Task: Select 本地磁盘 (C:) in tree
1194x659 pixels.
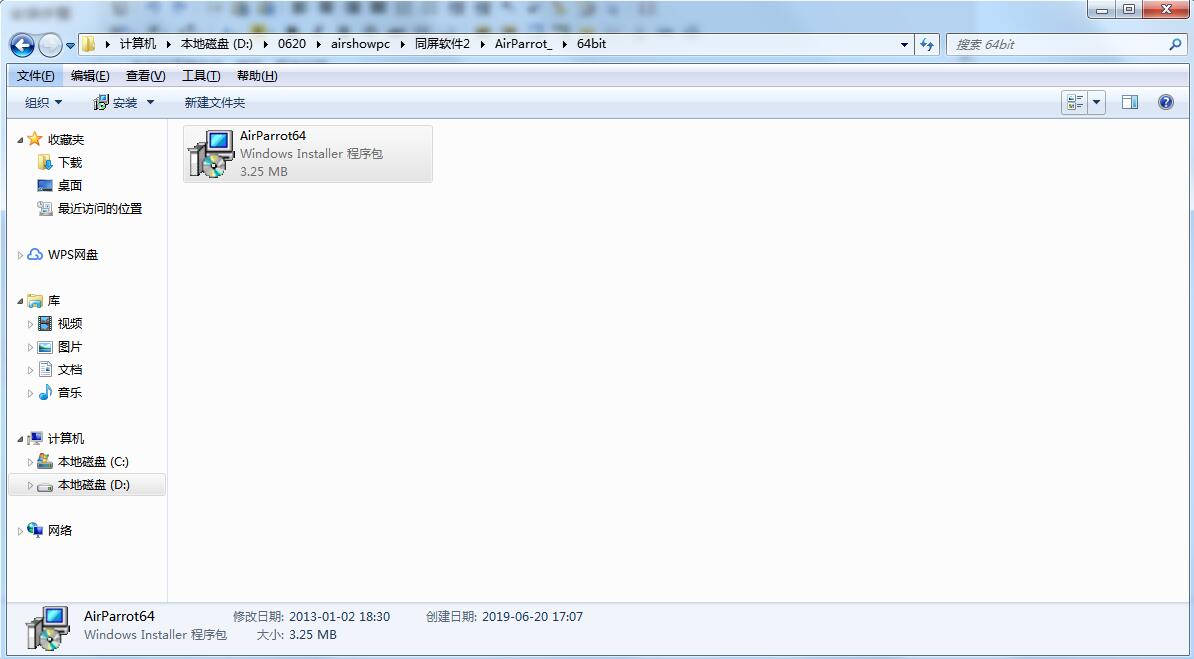Action: pos(93,462)
